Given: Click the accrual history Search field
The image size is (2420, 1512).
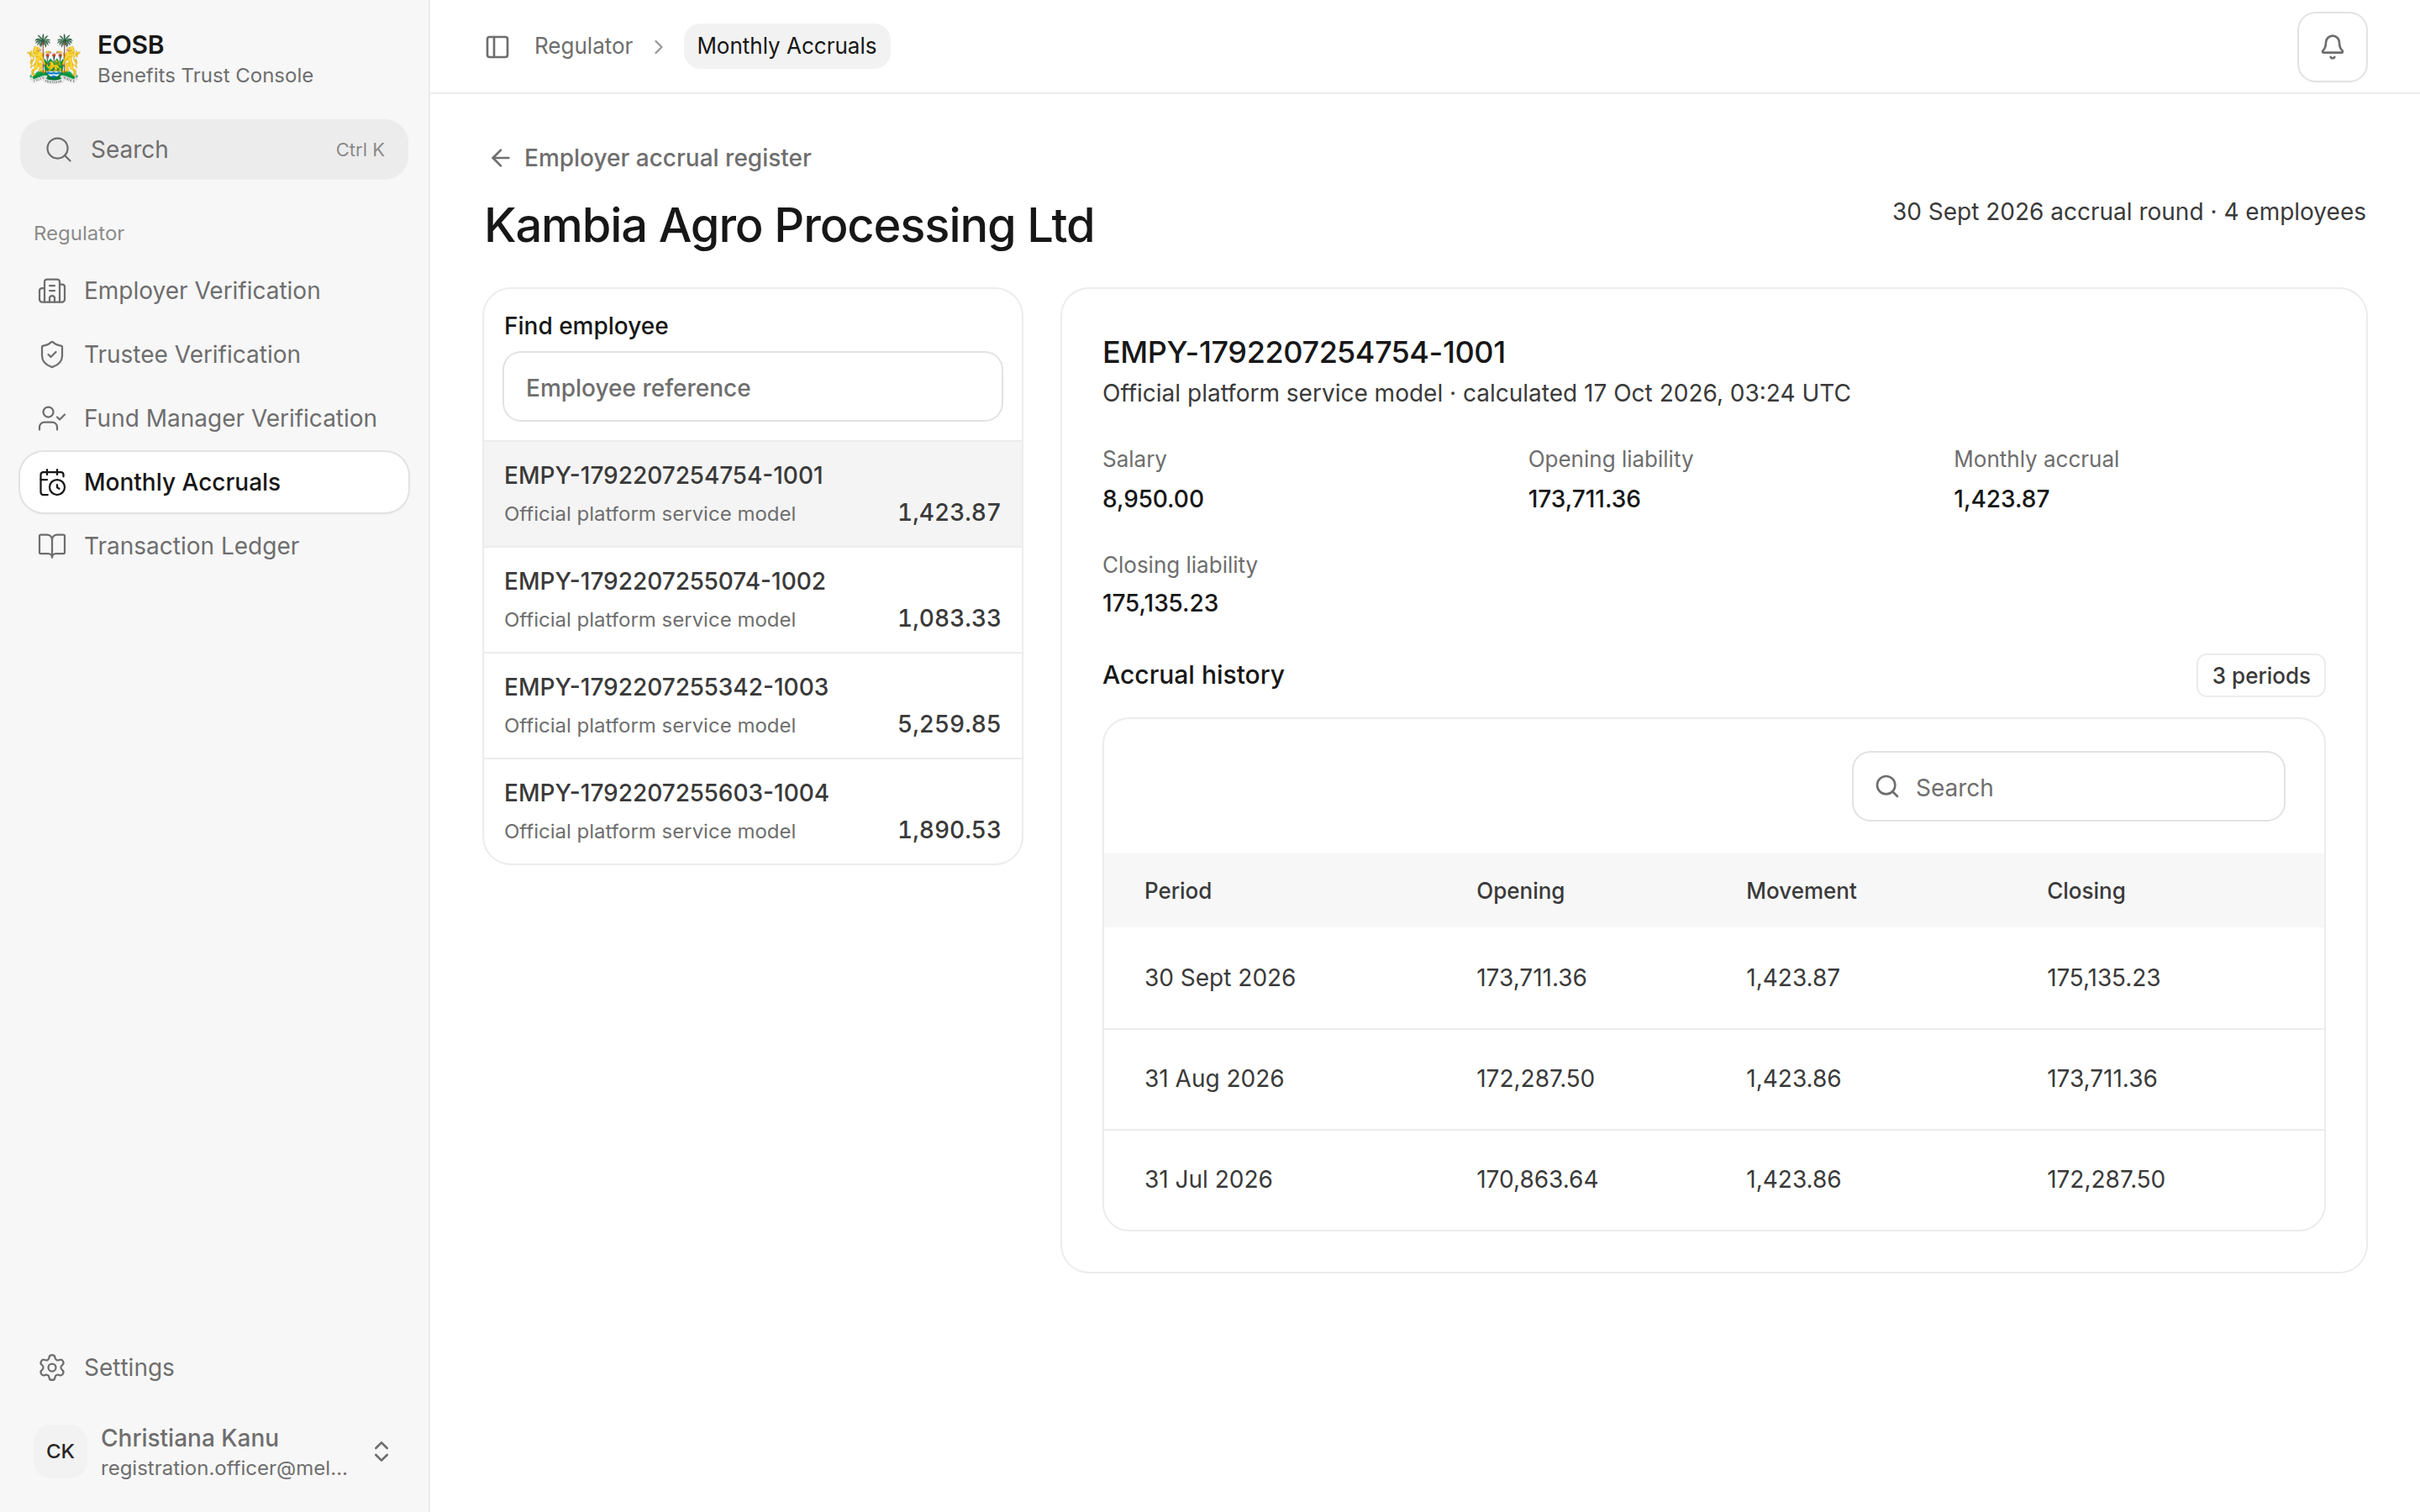Looking at the screenshot, I should click(2067, 787).
